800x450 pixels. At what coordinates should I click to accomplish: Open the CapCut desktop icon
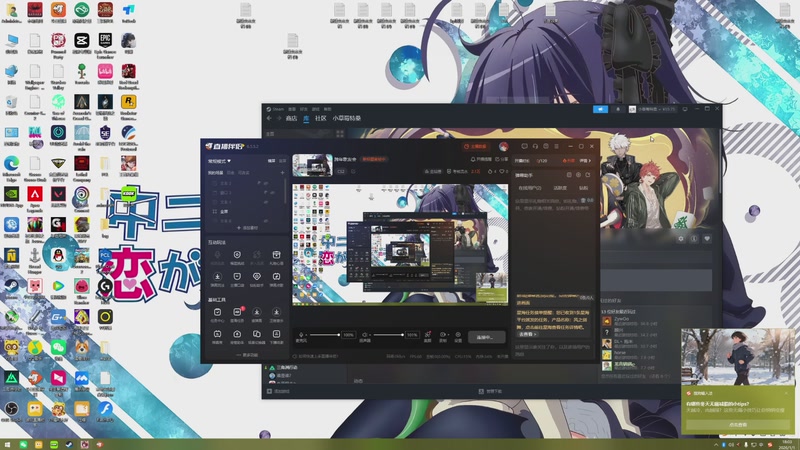click(x=82, y=40)
